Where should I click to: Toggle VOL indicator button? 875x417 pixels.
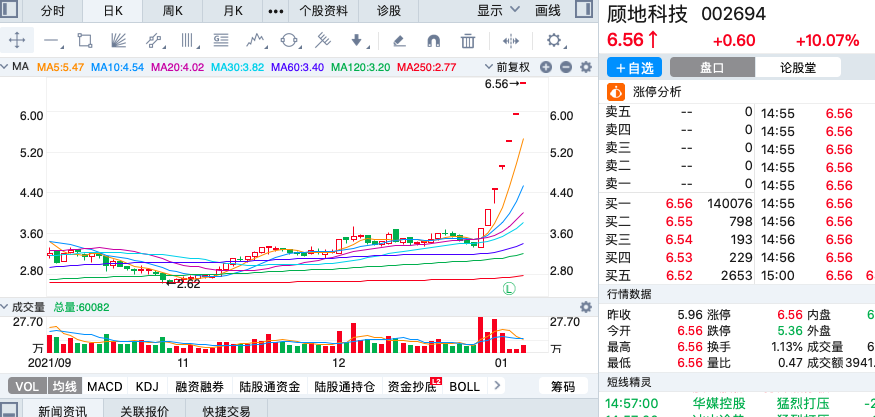pyautogui.click(x=27, y=386)
